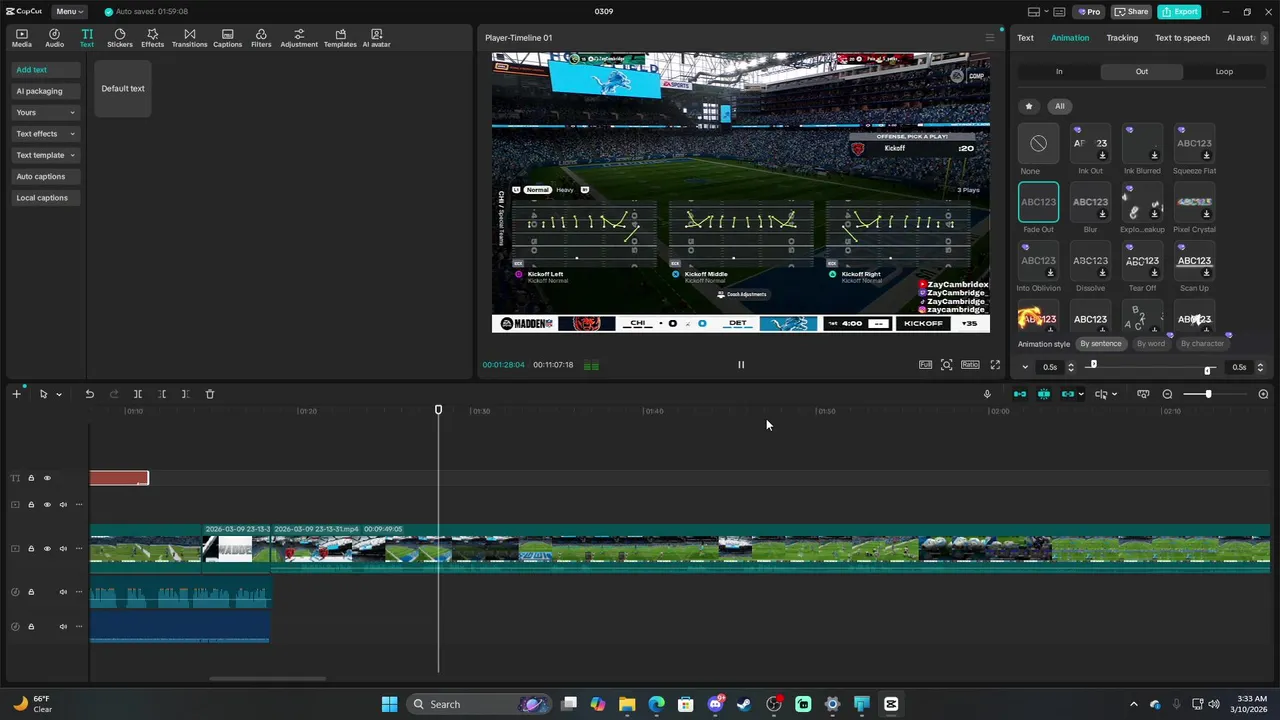Select the Blur out animation thumbnail
The width and height of the screenshot is (1280, 720).
tap(1090, 202)
